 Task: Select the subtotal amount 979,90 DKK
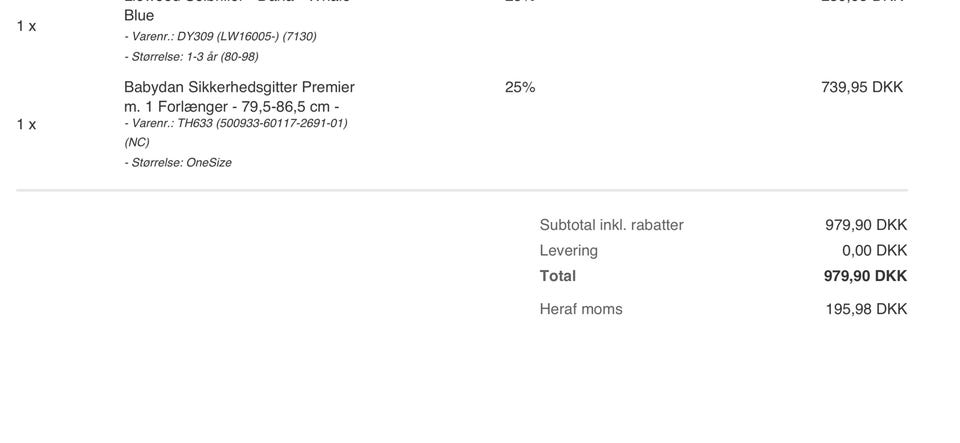[x=866, y=225]
